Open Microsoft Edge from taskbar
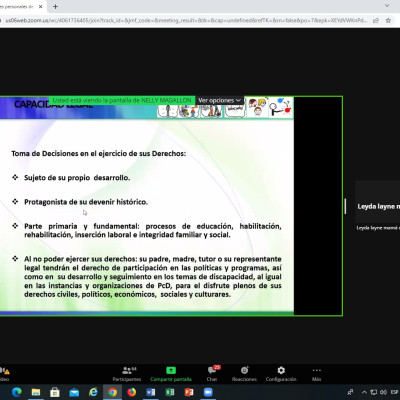 [x=17, y=392]
